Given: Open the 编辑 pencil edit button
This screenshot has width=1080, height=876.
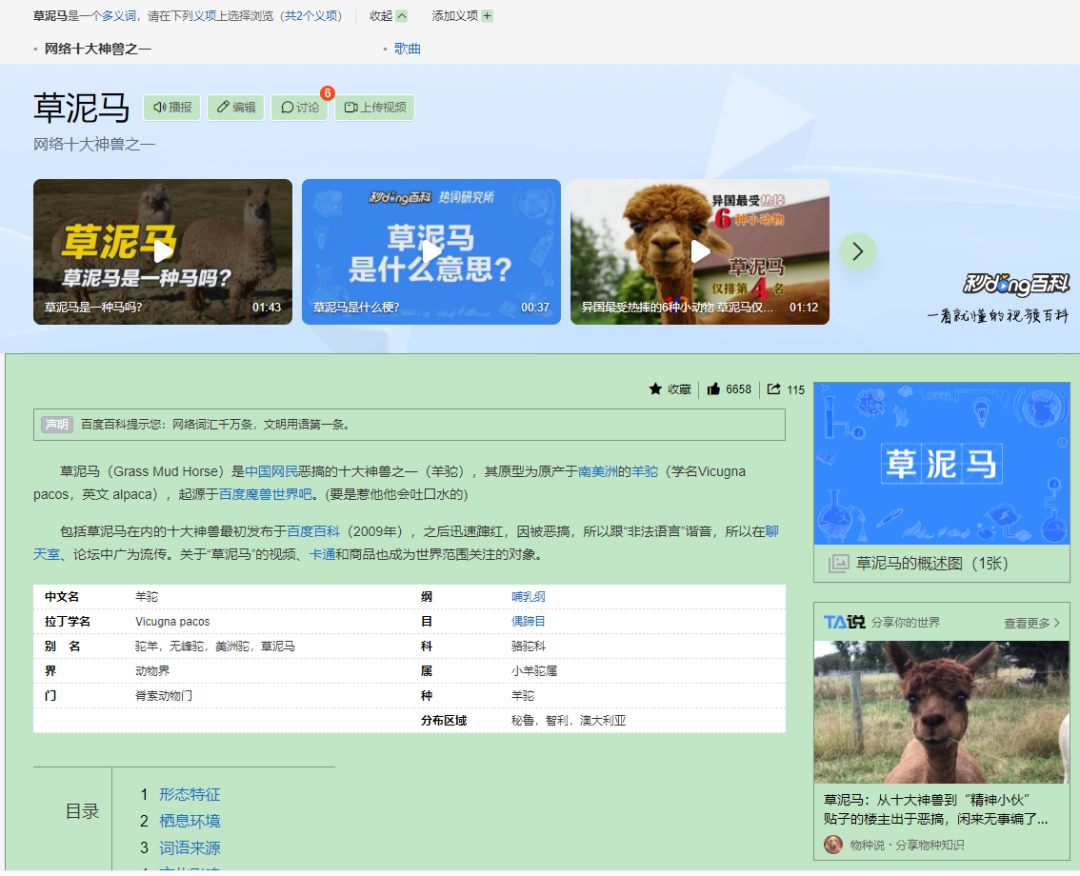Looking at the screenshot, I should 236,107.
